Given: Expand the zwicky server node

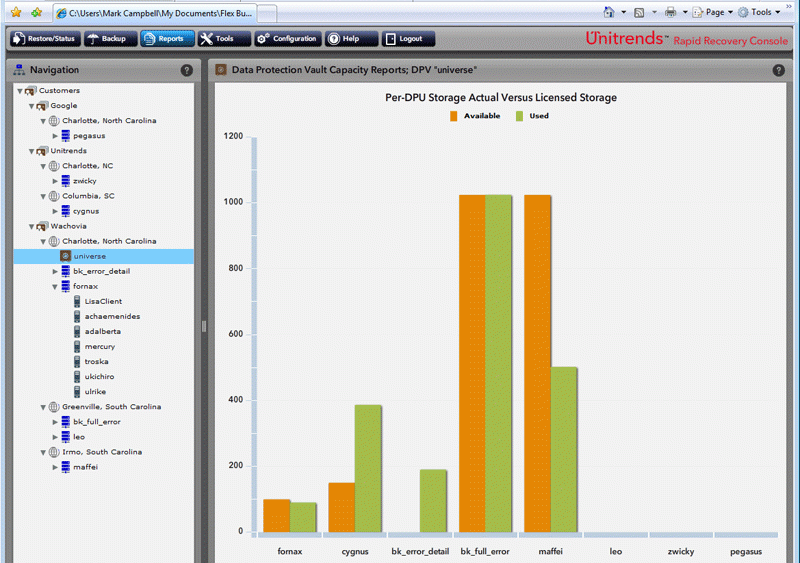Looking at the screenshot, I should (x=55, y=181).
